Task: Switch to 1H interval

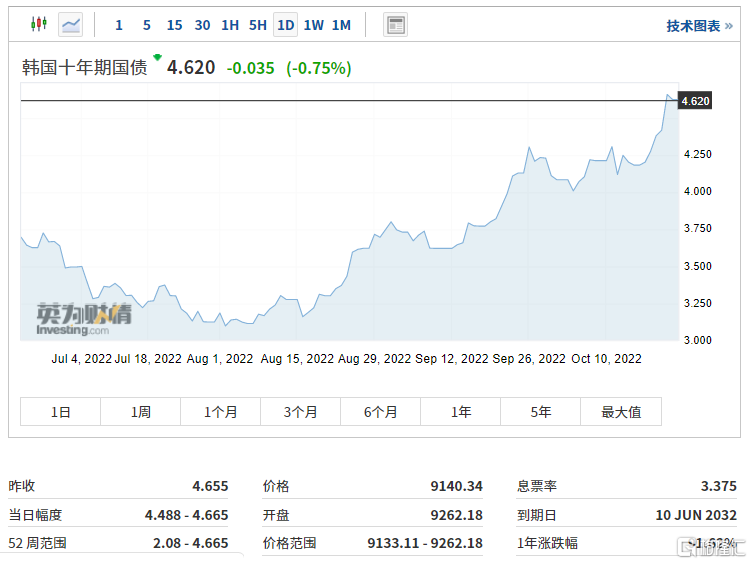Action: [230, 25]
